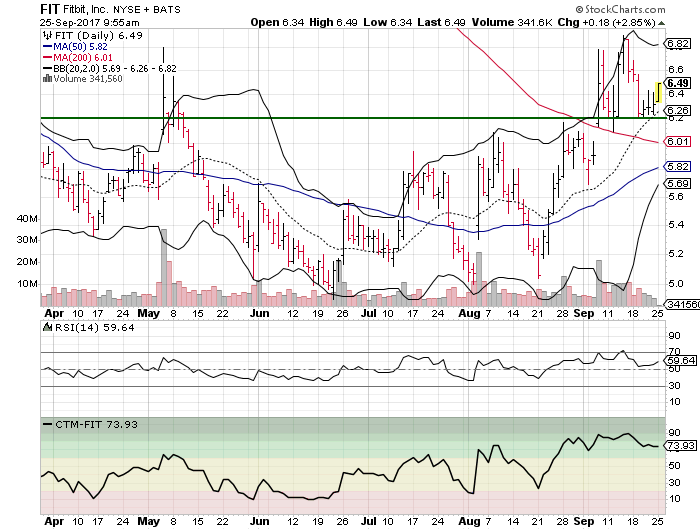Click the blue 5.82 MA(50) flag on the price axis
The image size is (700, 530).
(678, 167)
